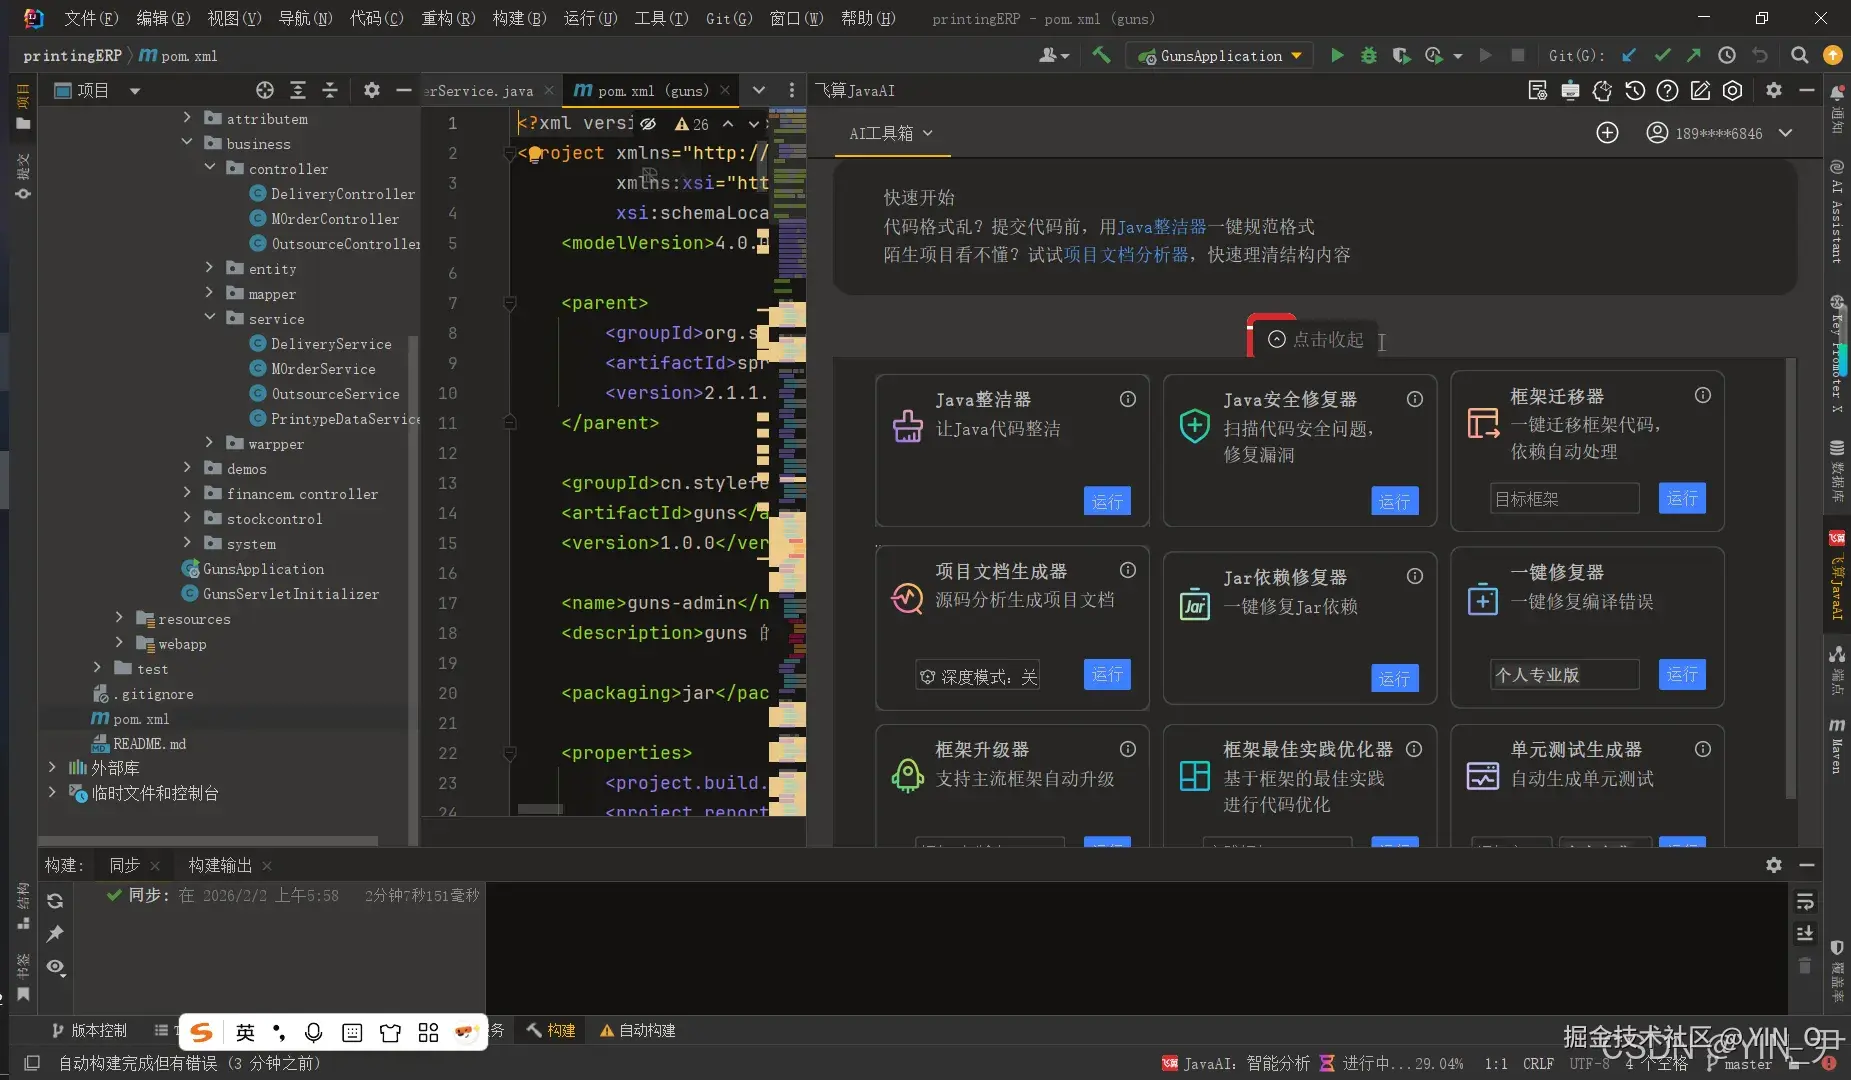Viewport: 1851px width, 1080px height.
Task: Open the GunsApplication run configuration dropdown
Action: tap(1295, 55)
